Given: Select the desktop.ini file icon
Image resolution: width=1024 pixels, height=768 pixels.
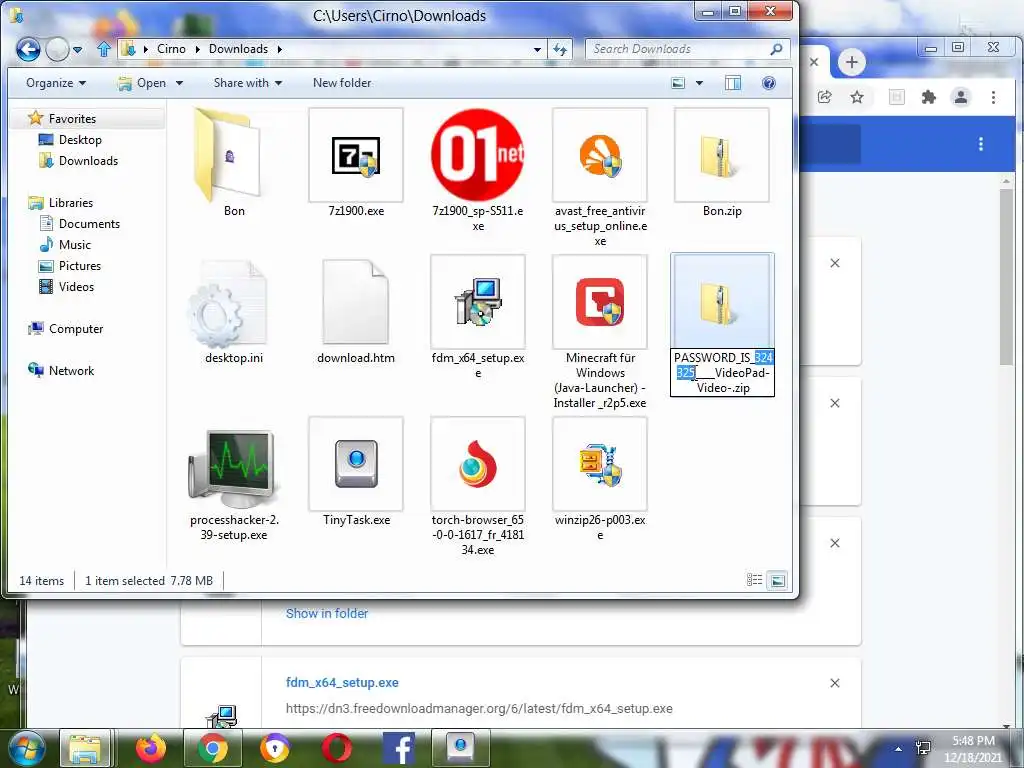Looking at the screenshot, I should point(228,302).
